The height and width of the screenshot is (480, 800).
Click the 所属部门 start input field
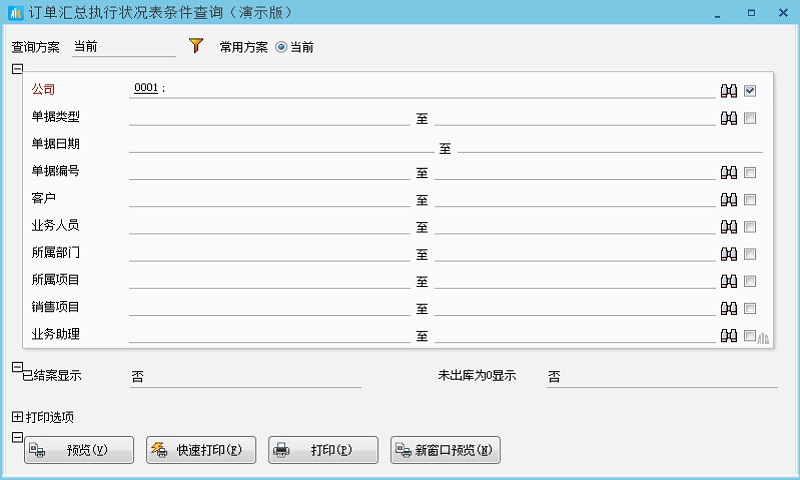coord(269,253)
